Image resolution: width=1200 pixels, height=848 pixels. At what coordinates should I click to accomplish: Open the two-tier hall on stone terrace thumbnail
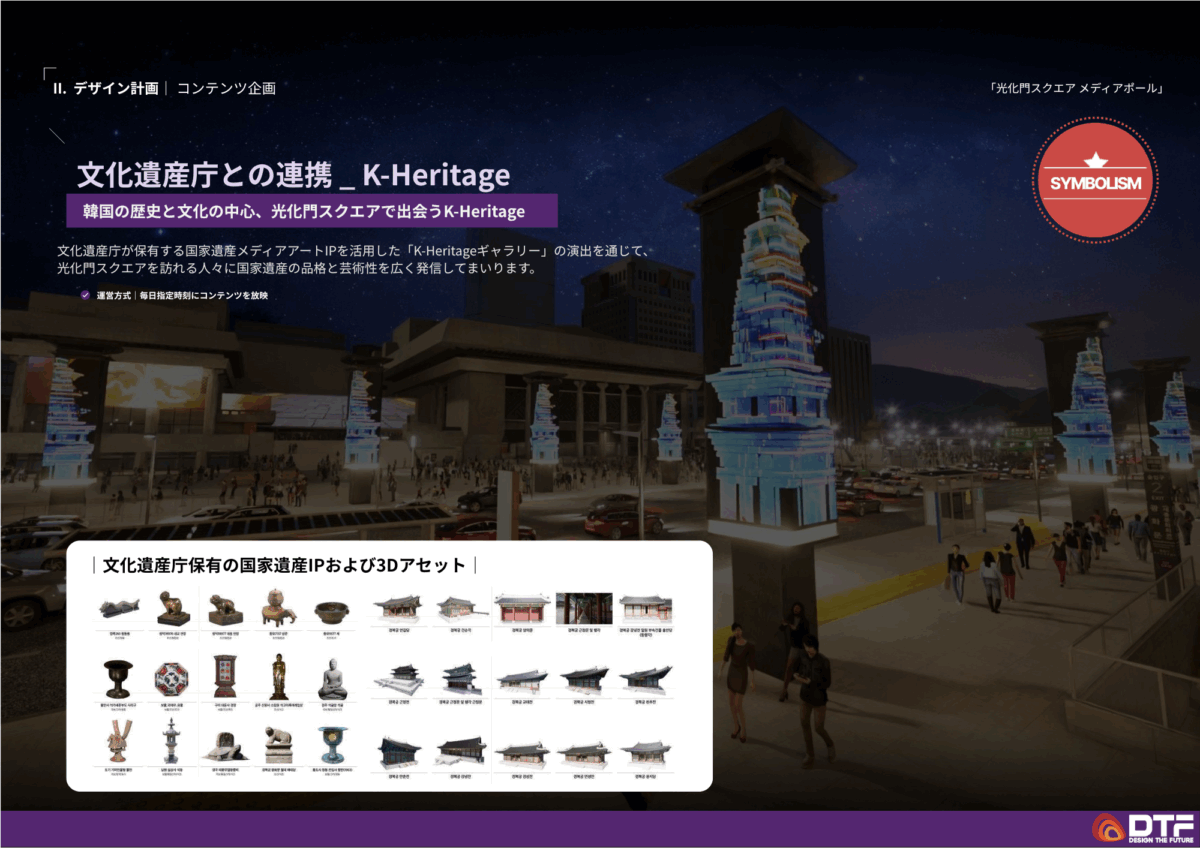(397, 678)
